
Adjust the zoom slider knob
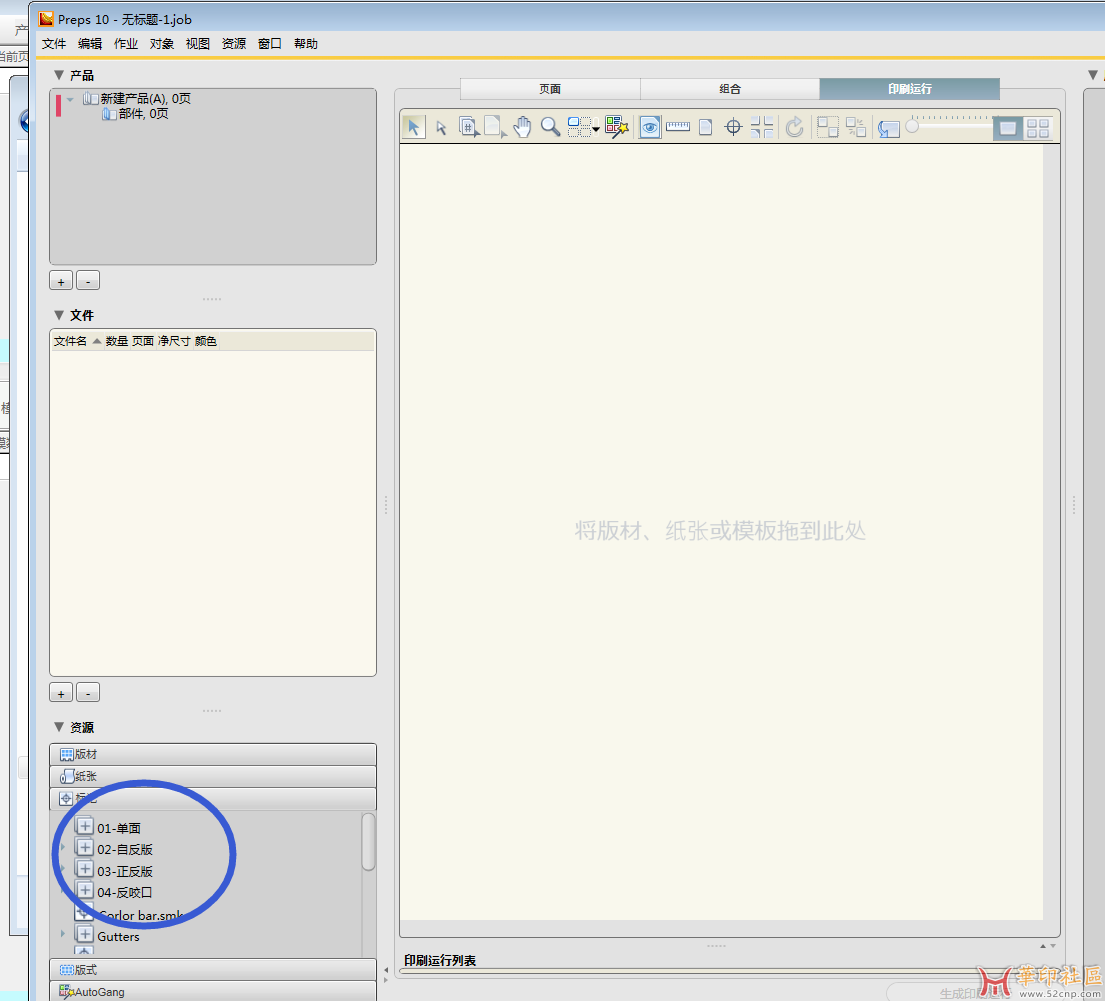tap(912, 127)
